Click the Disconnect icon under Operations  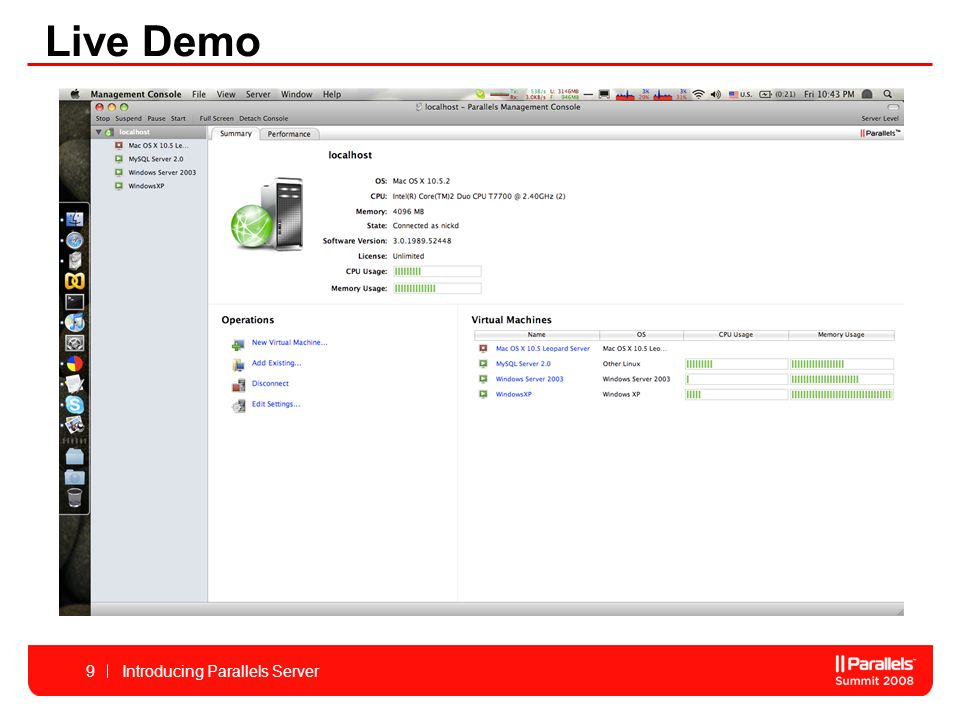click(x=238, y=385)
